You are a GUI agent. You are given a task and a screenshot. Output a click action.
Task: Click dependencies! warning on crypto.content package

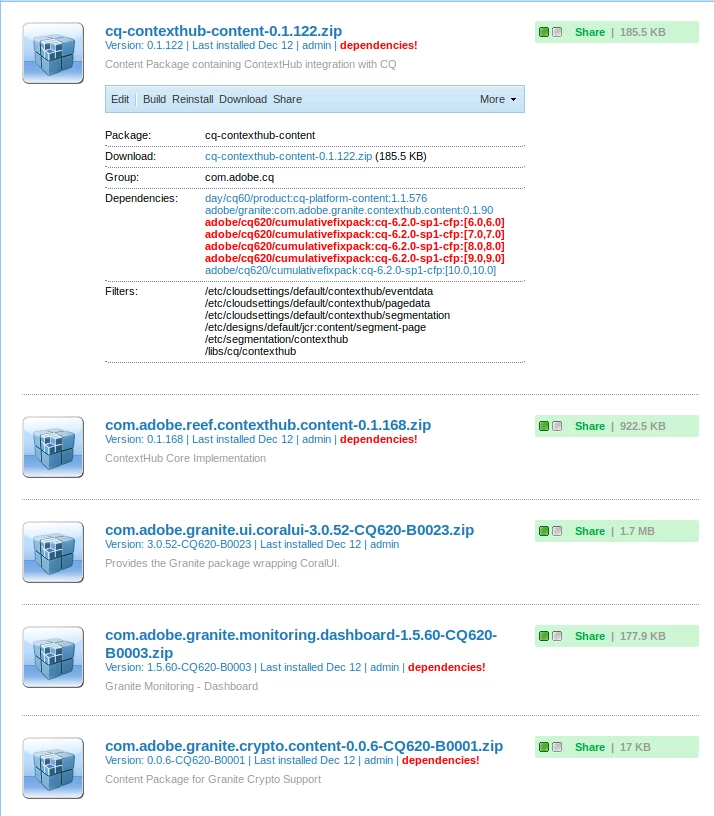[440, 760]
